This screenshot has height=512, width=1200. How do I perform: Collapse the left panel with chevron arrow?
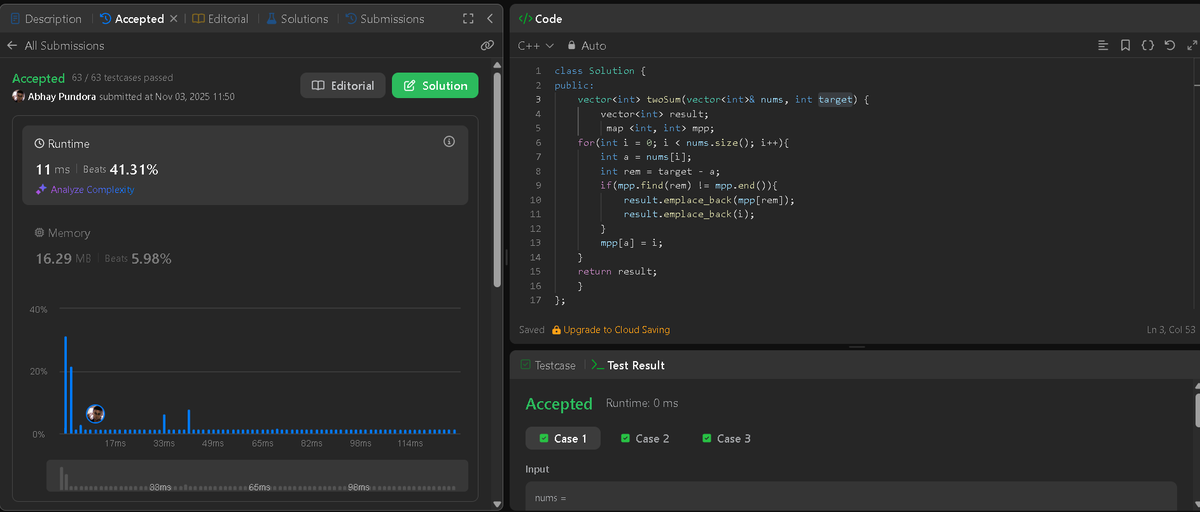(489, 19)
